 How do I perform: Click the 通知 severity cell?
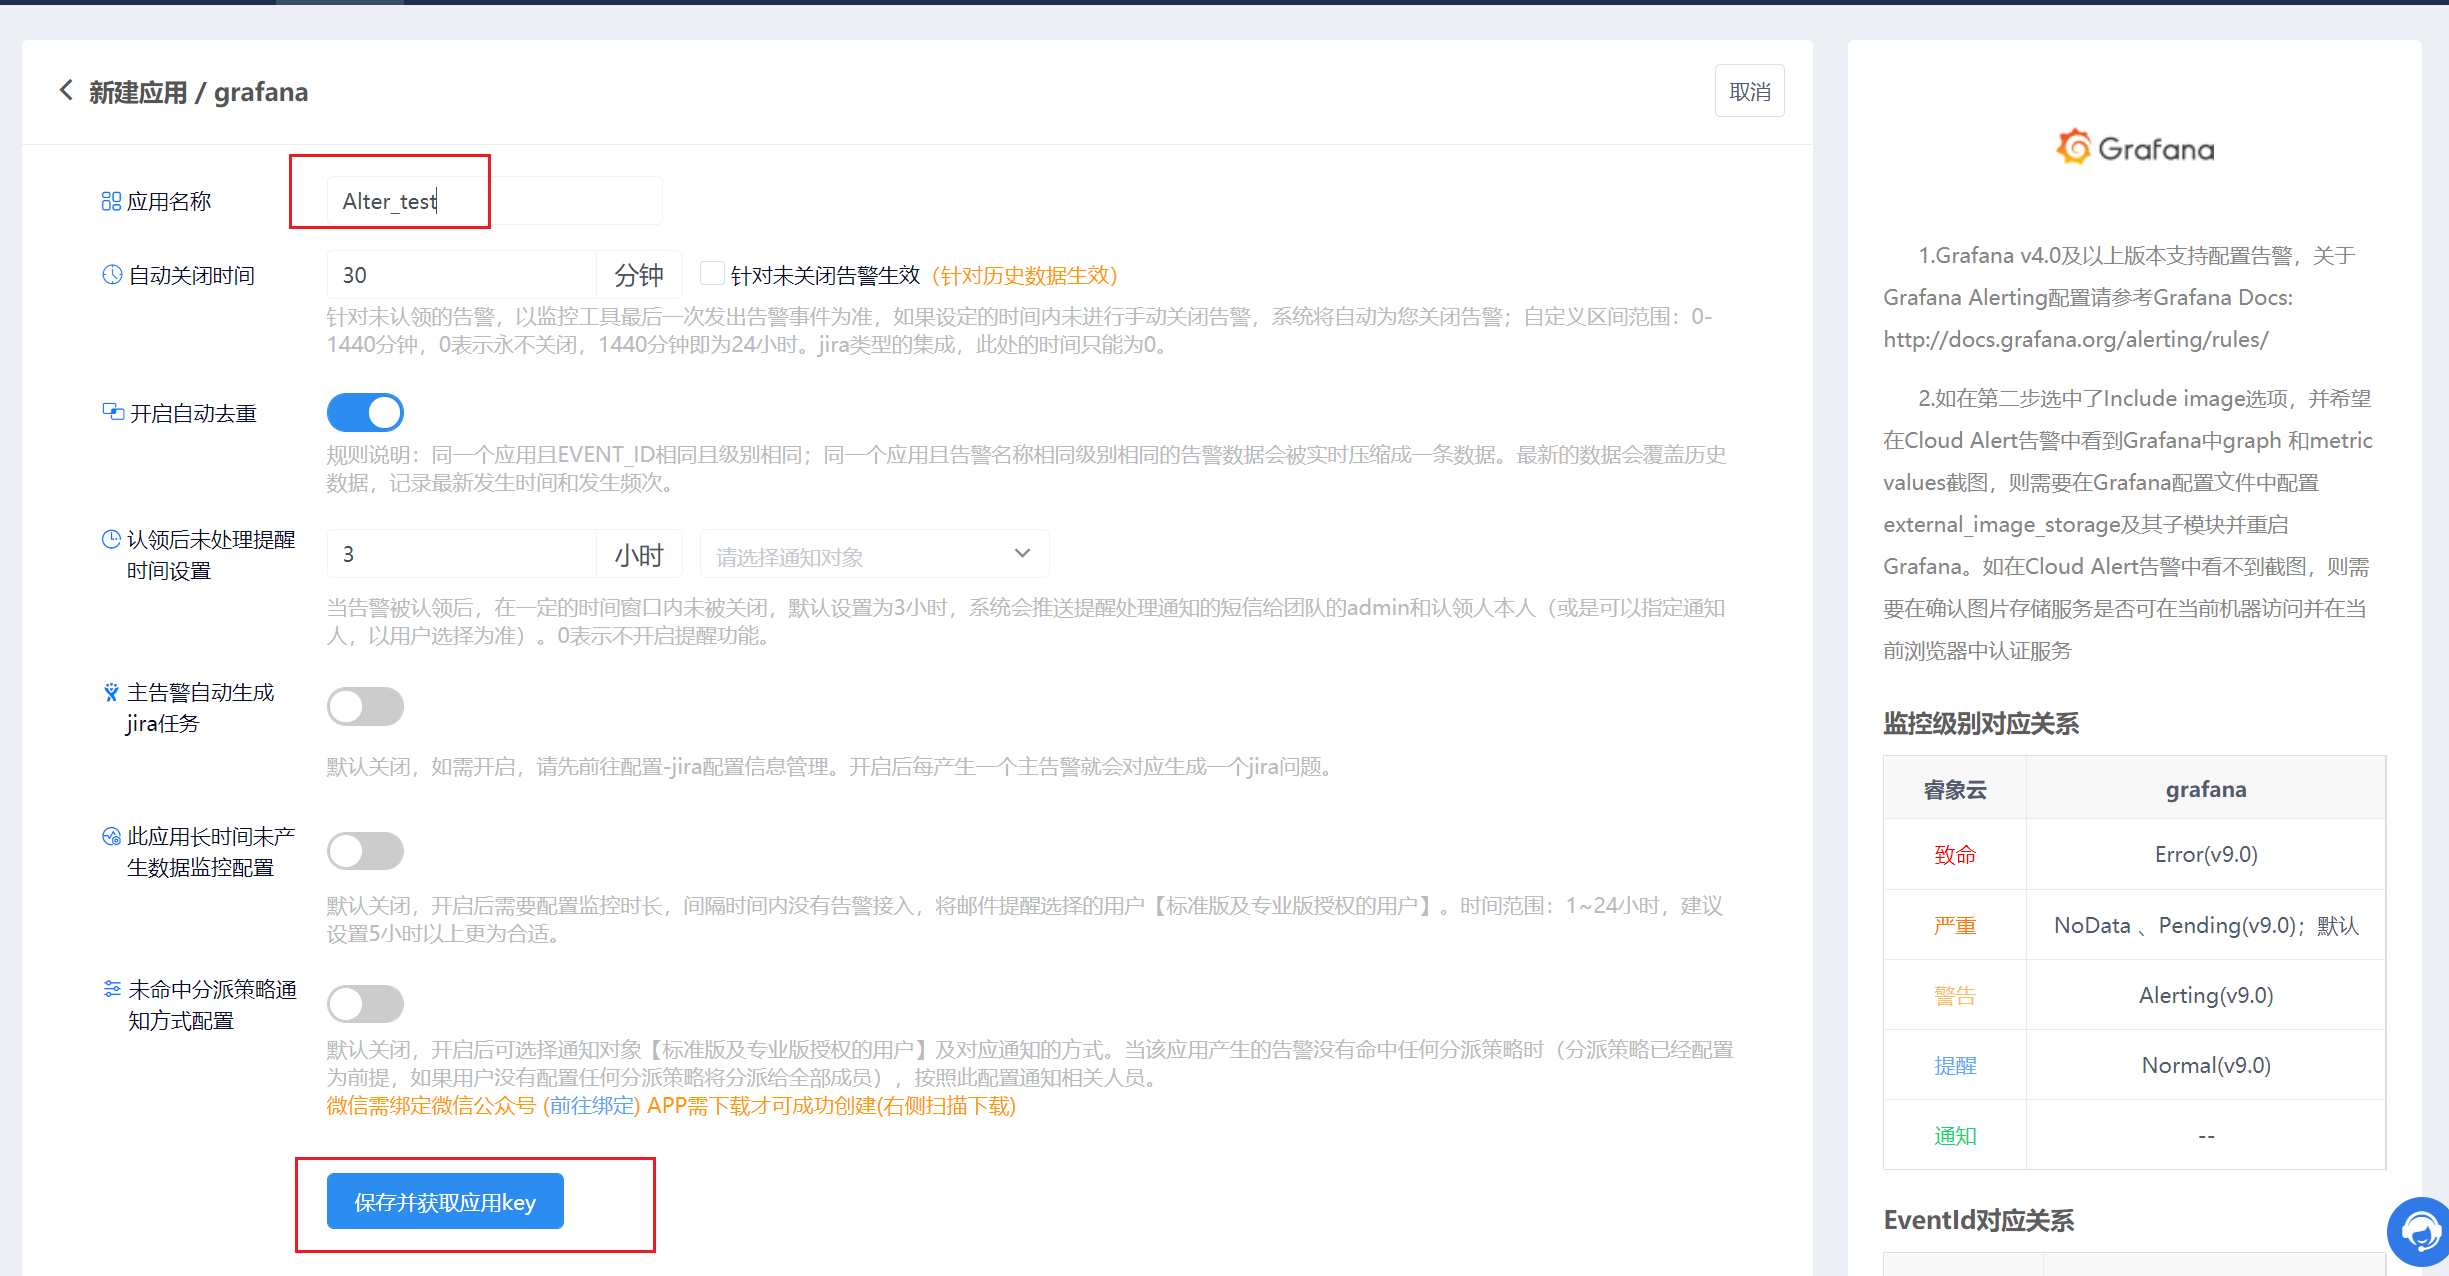(1955, 1135)
